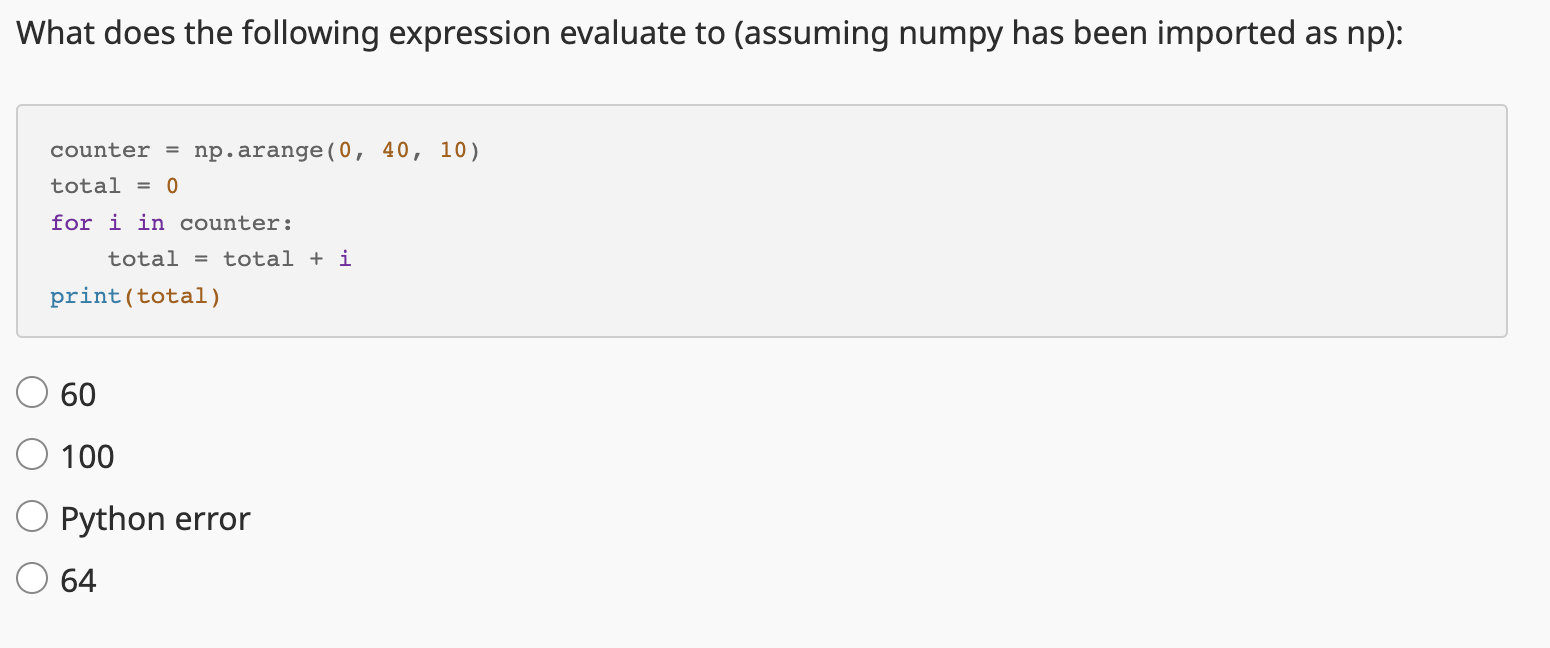Screen dimensions: 1550x648
Task: Select the radio button for 60
Action: click(32, 392)
